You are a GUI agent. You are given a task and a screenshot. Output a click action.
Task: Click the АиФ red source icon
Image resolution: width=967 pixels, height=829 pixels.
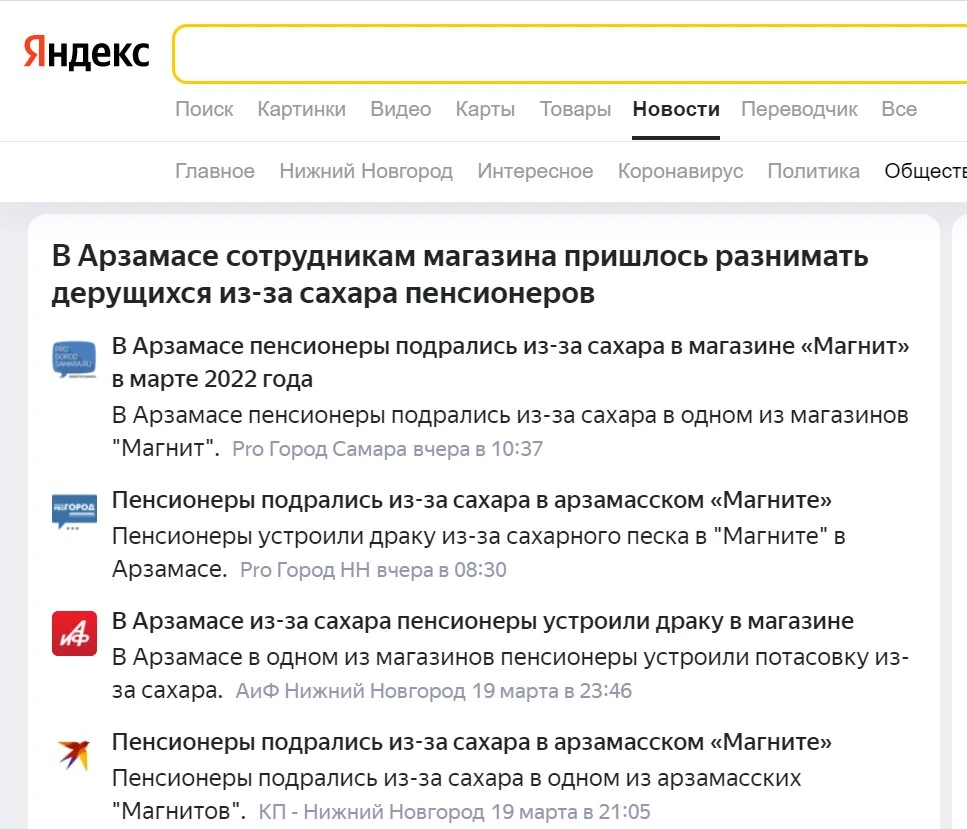[74, 633]
